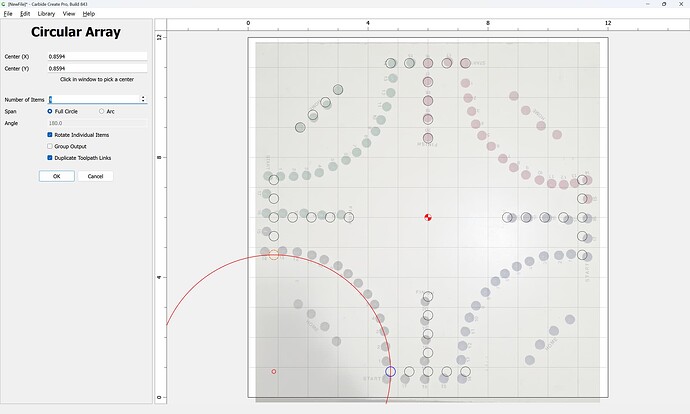Open the Library menu
The image size is (690, 414).
[46, 14]
